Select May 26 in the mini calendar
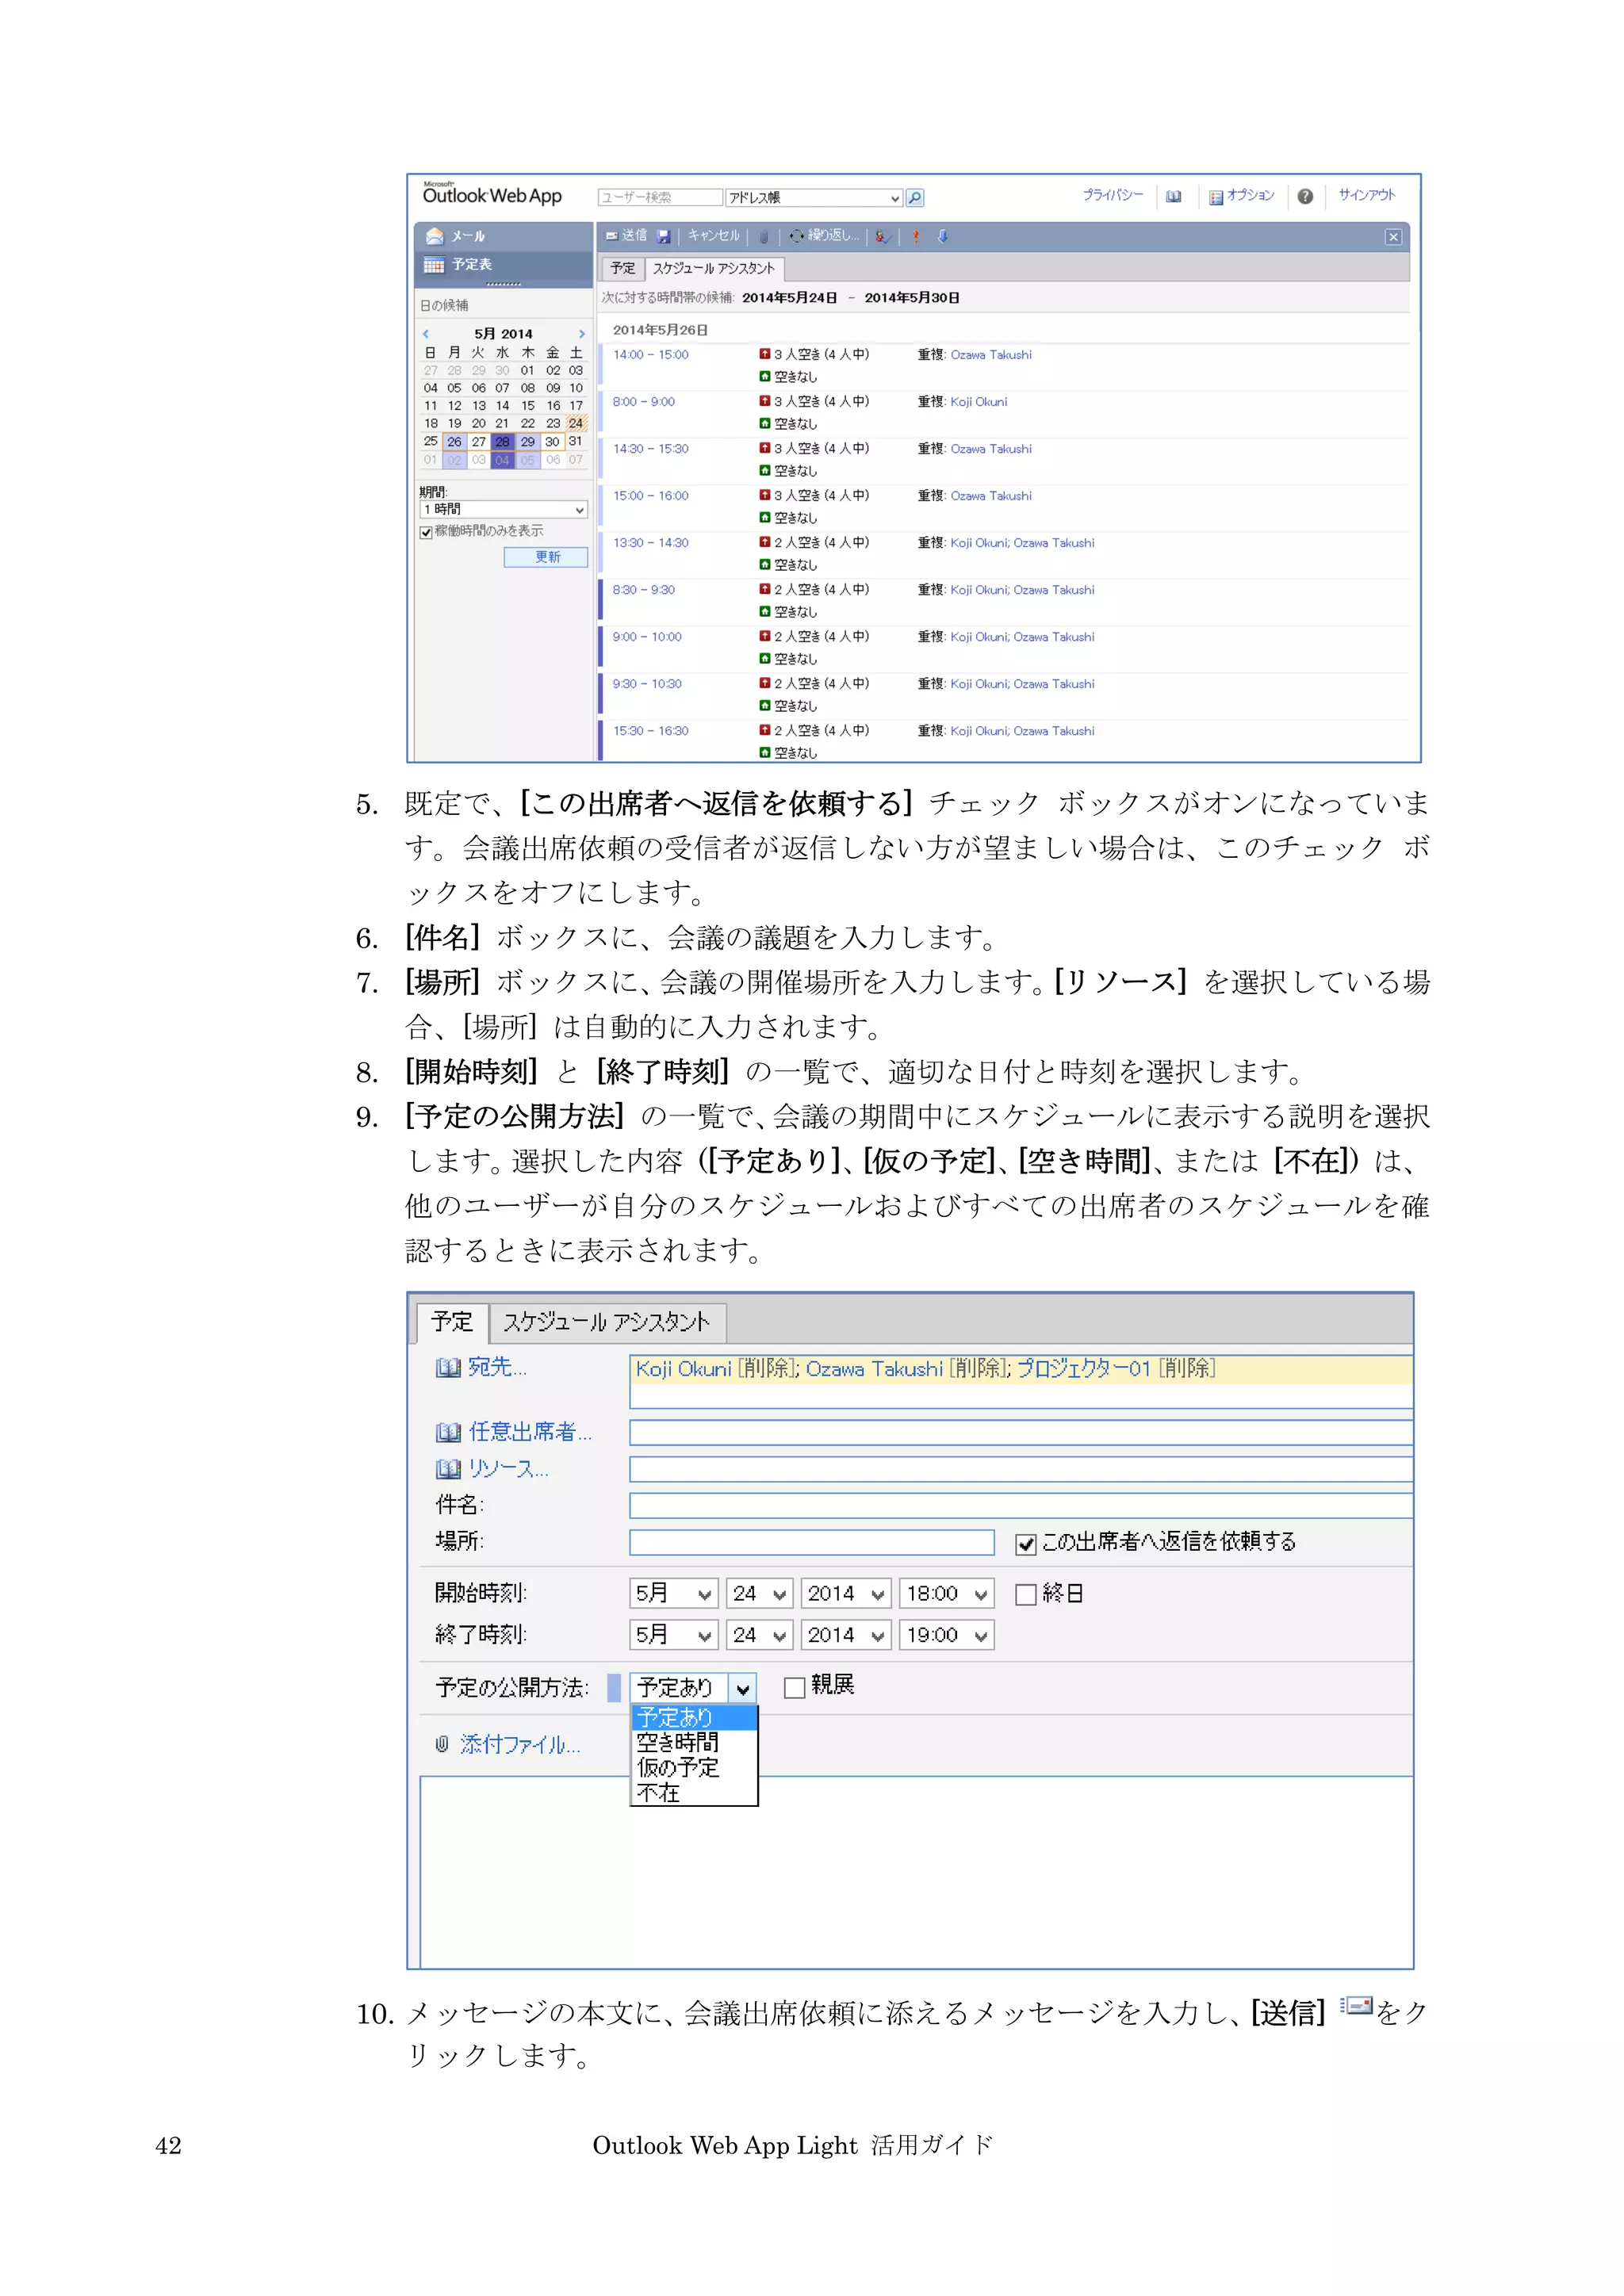This screenshot has width=1624, height=2296. pyautogui.click(x=454, y=442)
